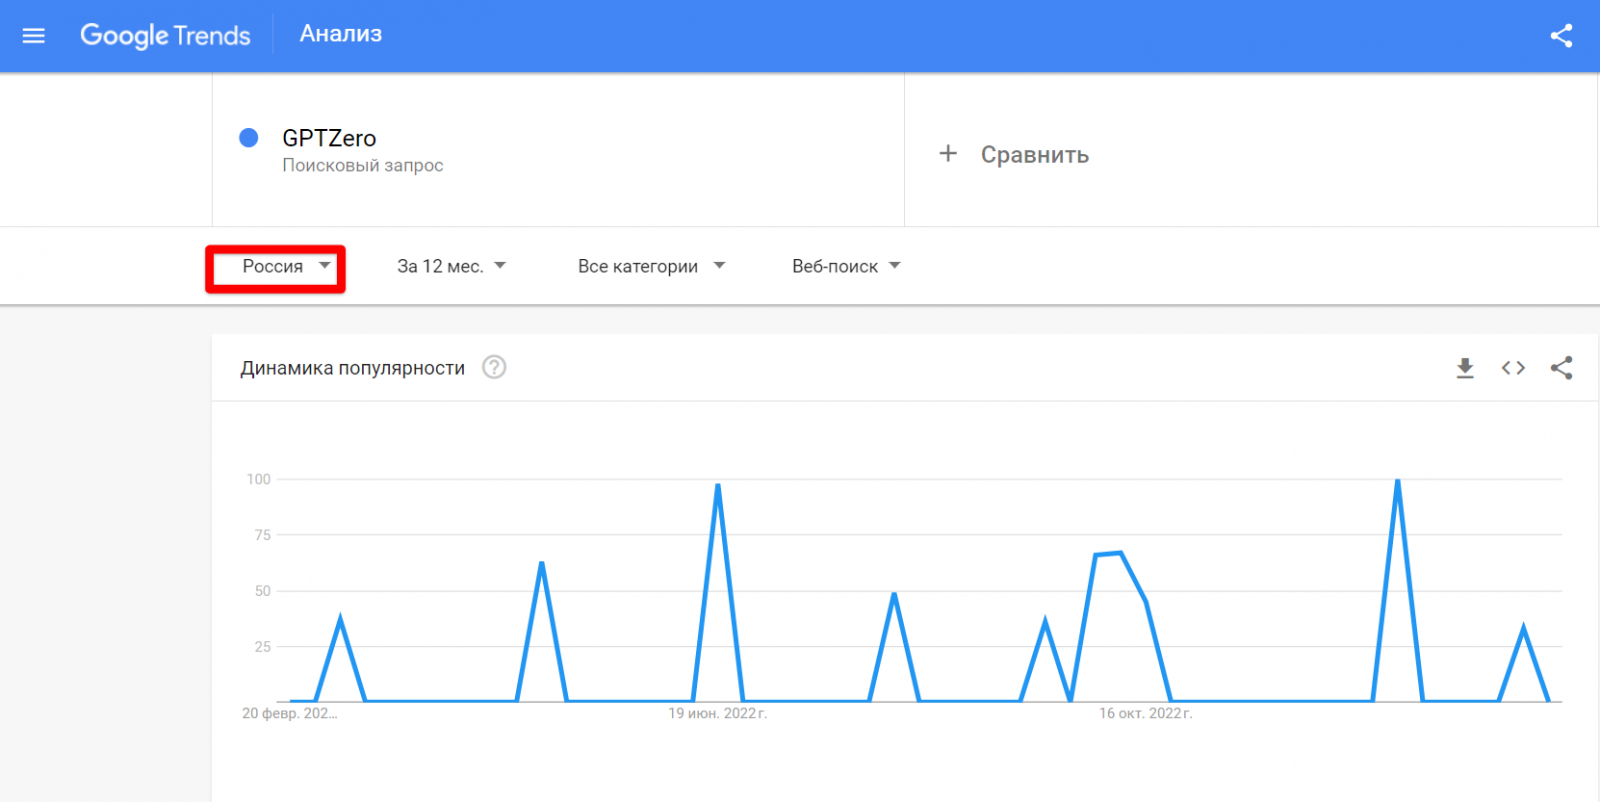
Task: Click the 16 окт. 2022 г. axis label
Action: [x=1145, y=714]
